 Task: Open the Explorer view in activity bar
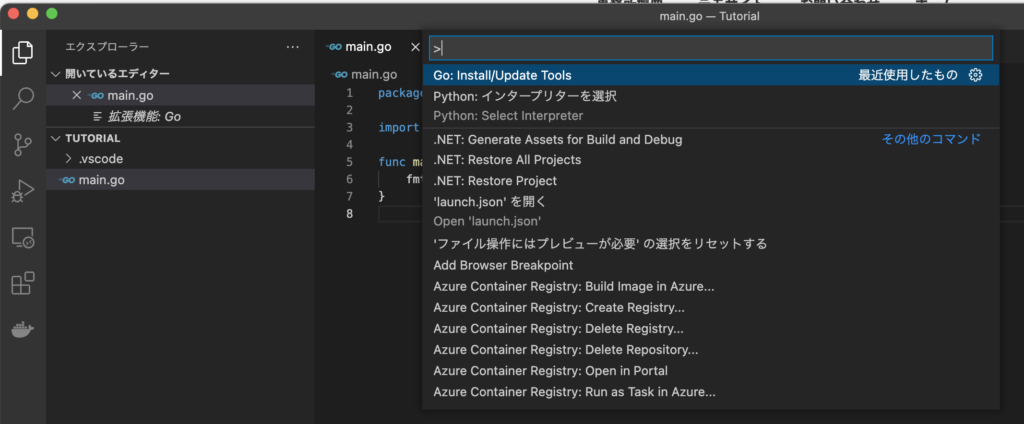tap(23, 52)
